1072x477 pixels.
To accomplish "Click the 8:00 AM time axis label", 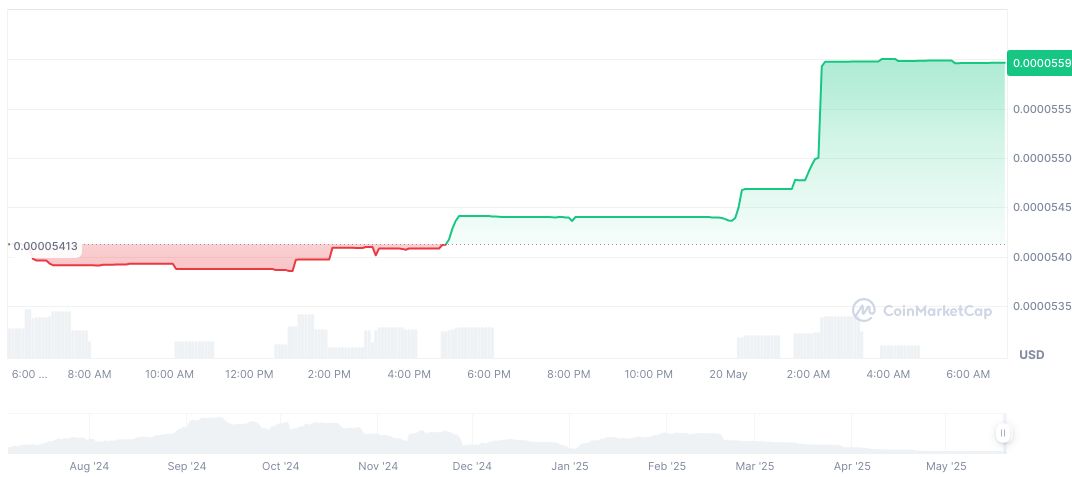I will tap(89, 374).
